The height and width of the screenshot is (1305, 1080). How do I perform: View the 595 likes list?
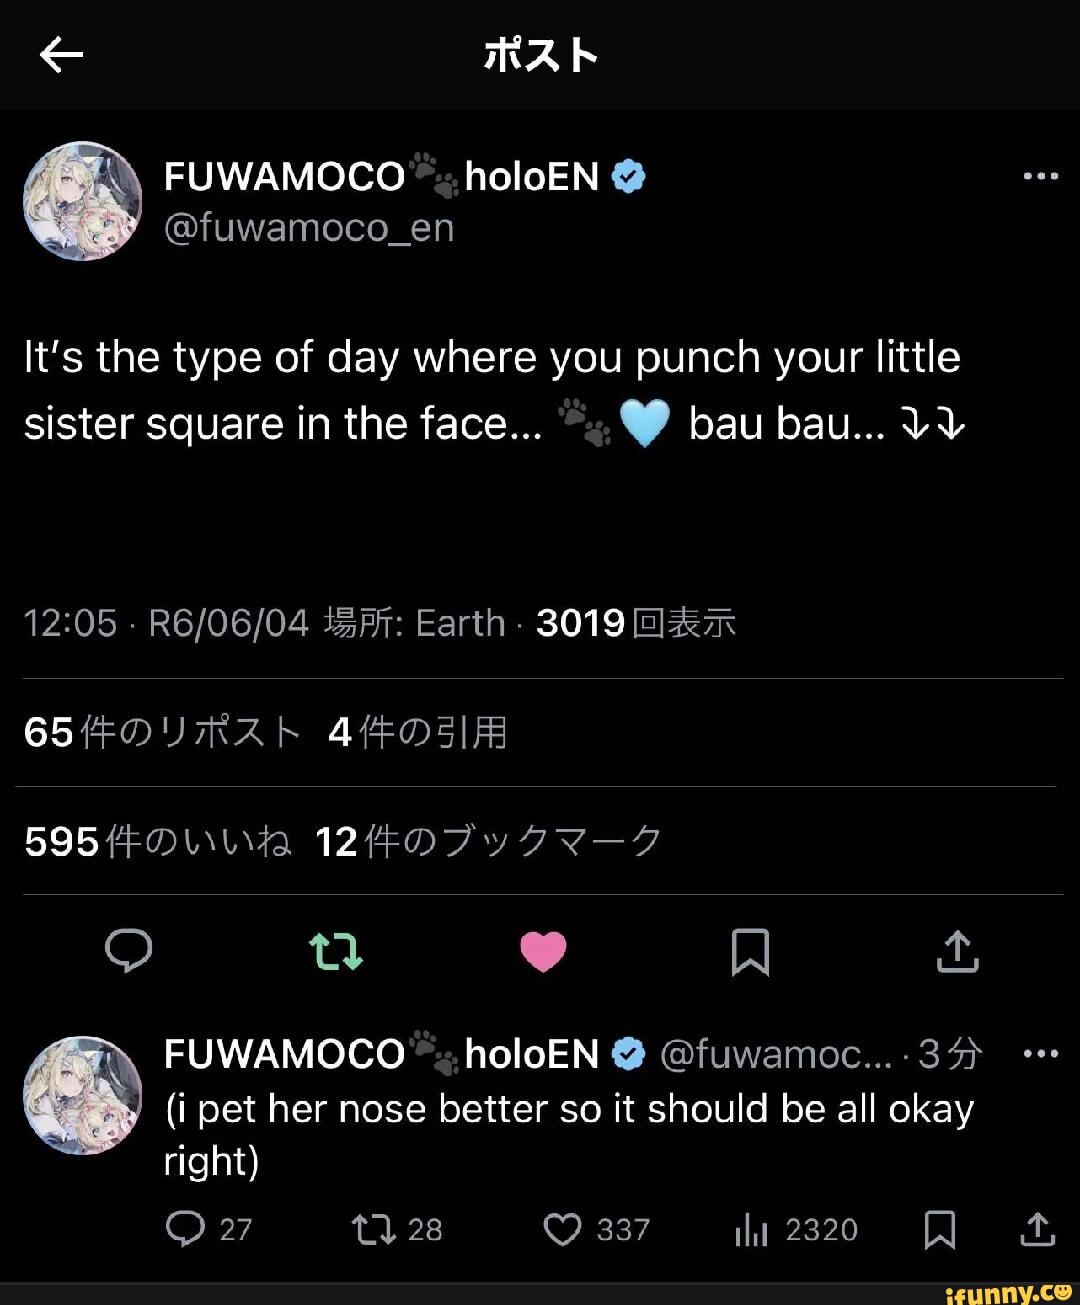pyautogui.click(x=158, y=842)
